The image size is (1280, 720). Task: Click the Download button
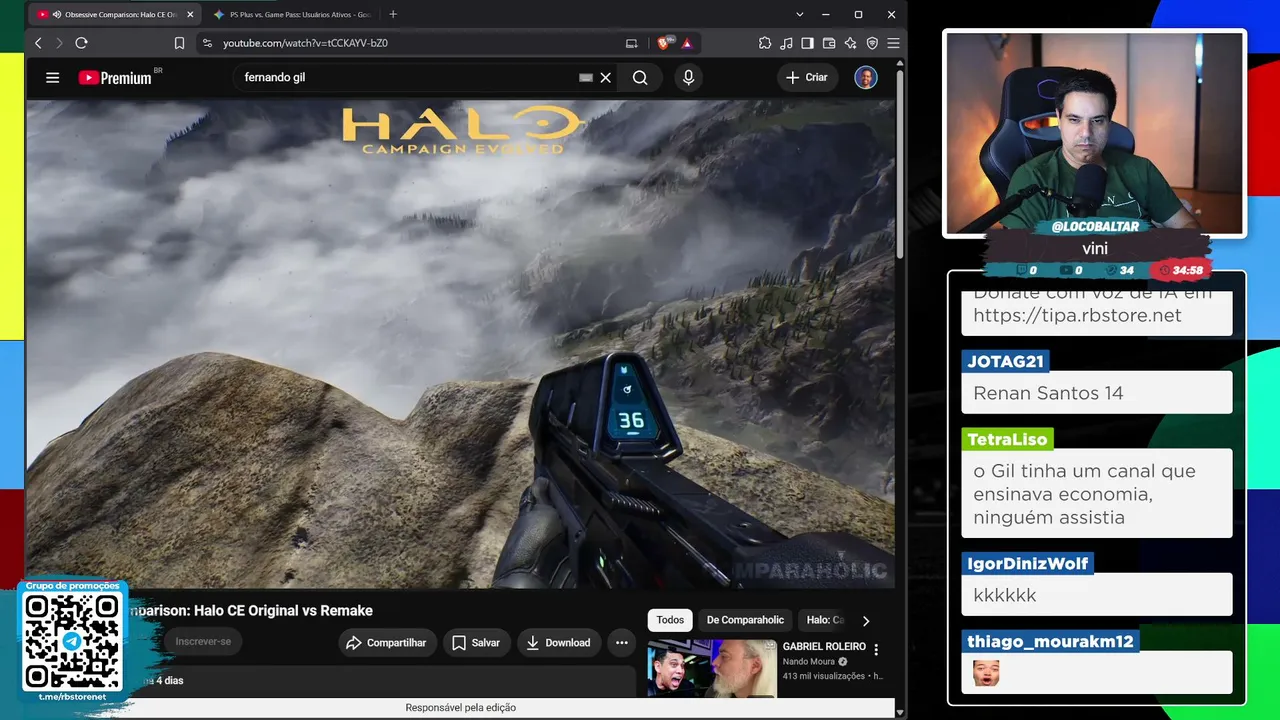[558, 643]
